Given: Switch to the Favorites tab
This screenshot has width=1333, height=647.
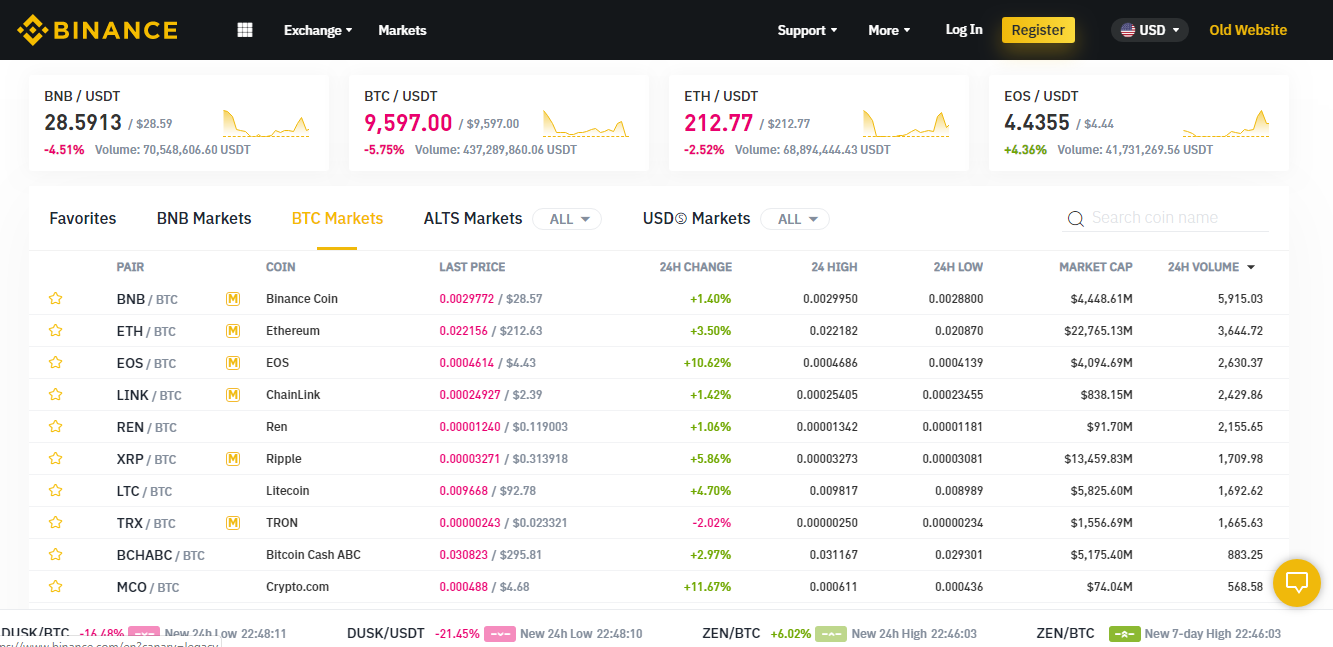Looking at the screenshot, I should coord(83,218).
